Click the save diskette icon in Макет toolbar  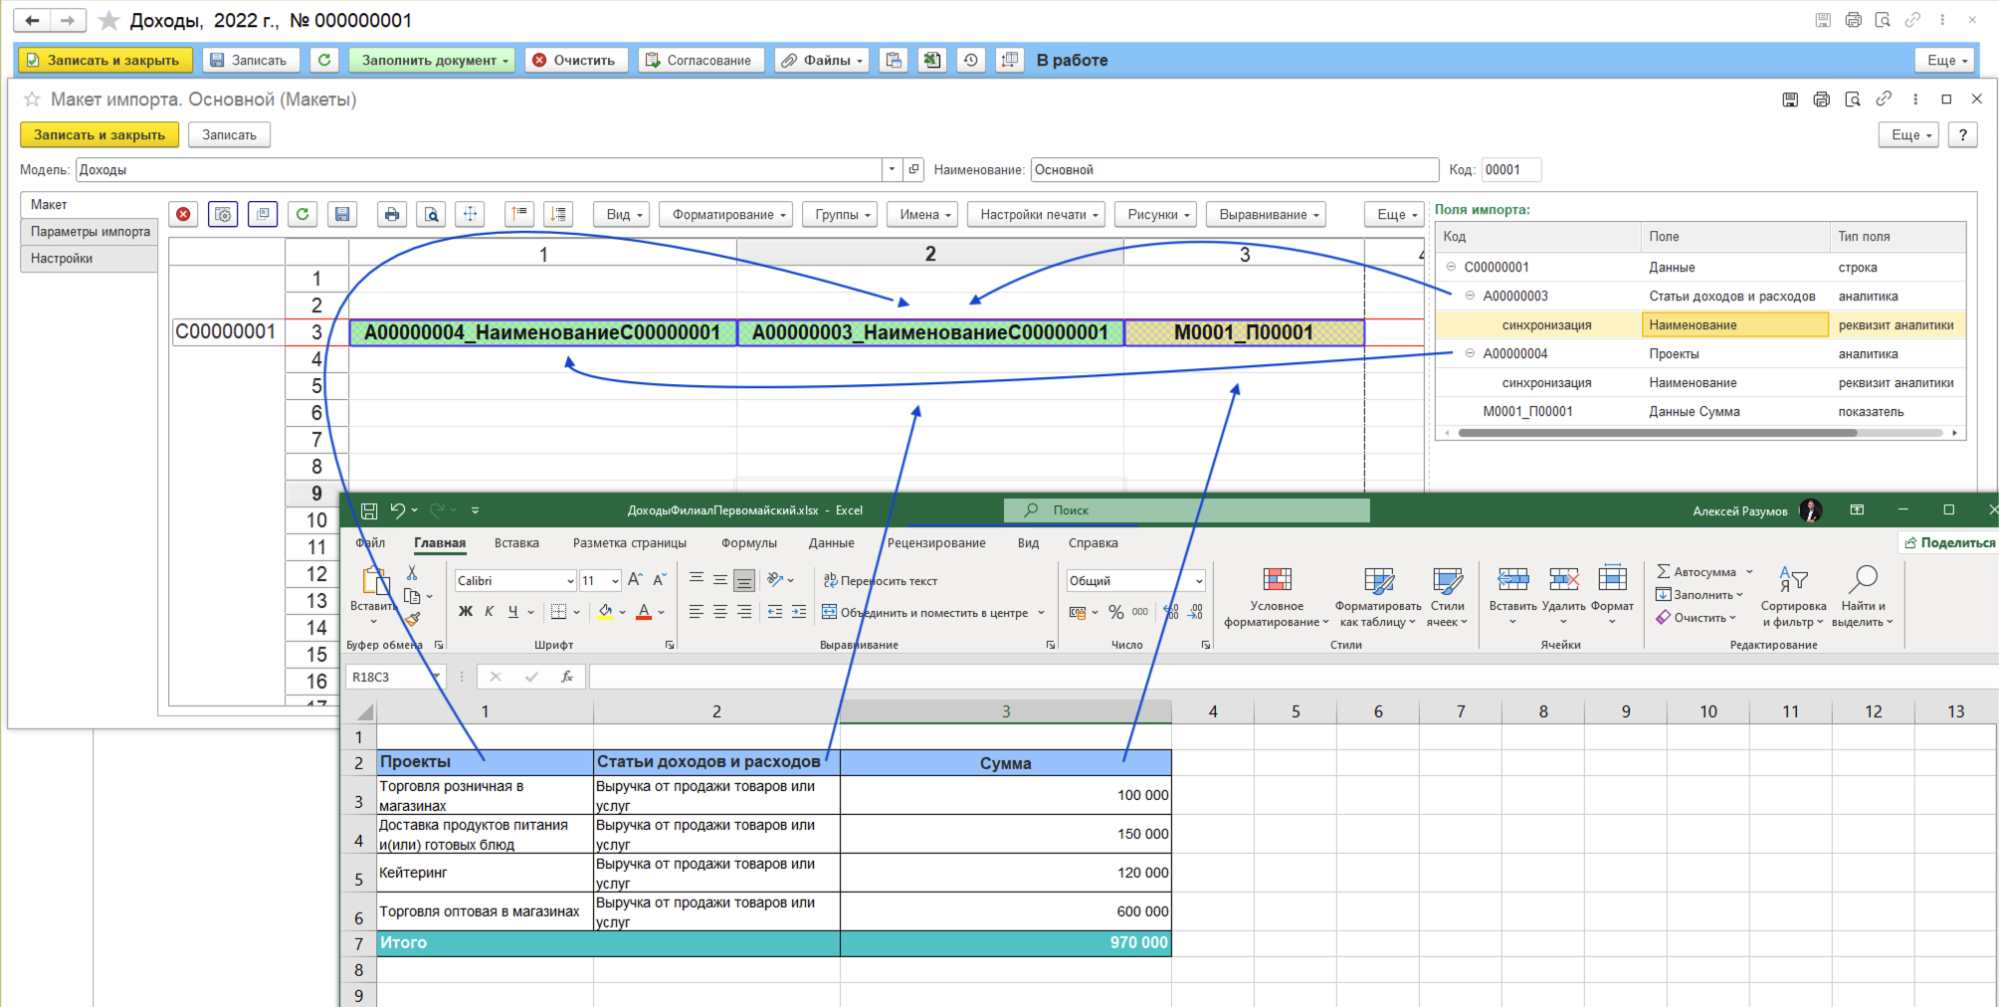click(342, 214)
